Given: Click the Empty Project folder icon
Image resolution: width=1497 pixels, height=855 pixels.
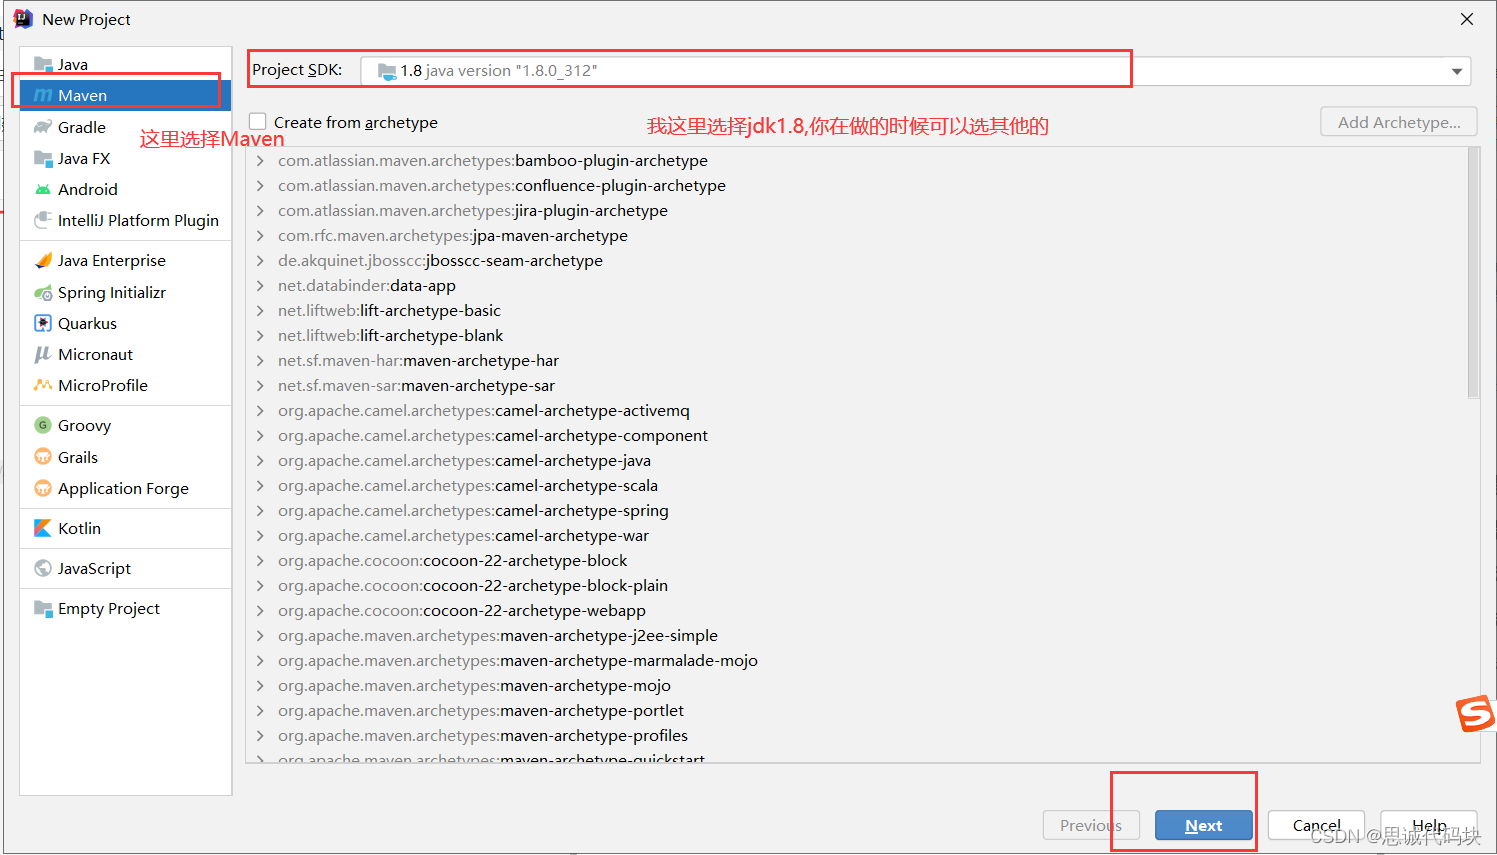Looking at the screenshot, I should 43,608.
